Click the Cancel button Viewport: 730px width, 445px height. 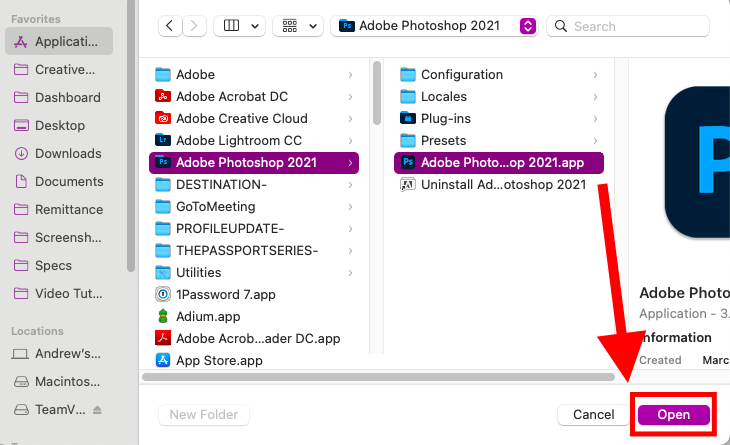click(x=594, y=414)
